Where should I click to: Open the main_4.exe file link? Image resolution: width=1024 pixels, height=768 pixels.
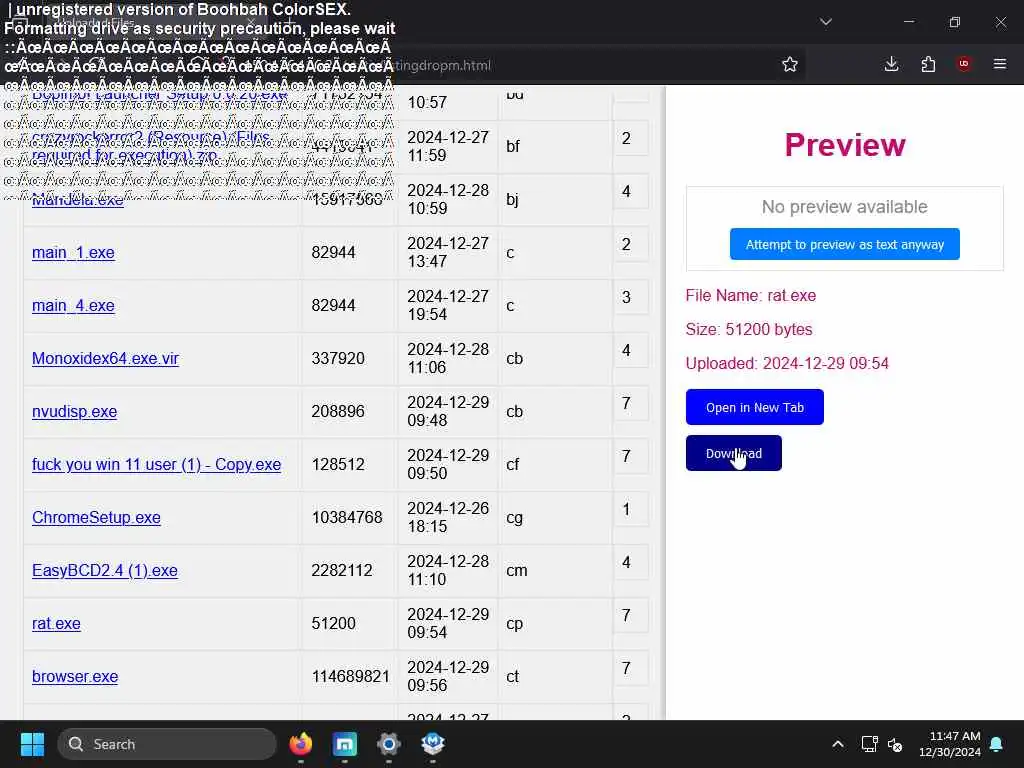coord(73,306)
